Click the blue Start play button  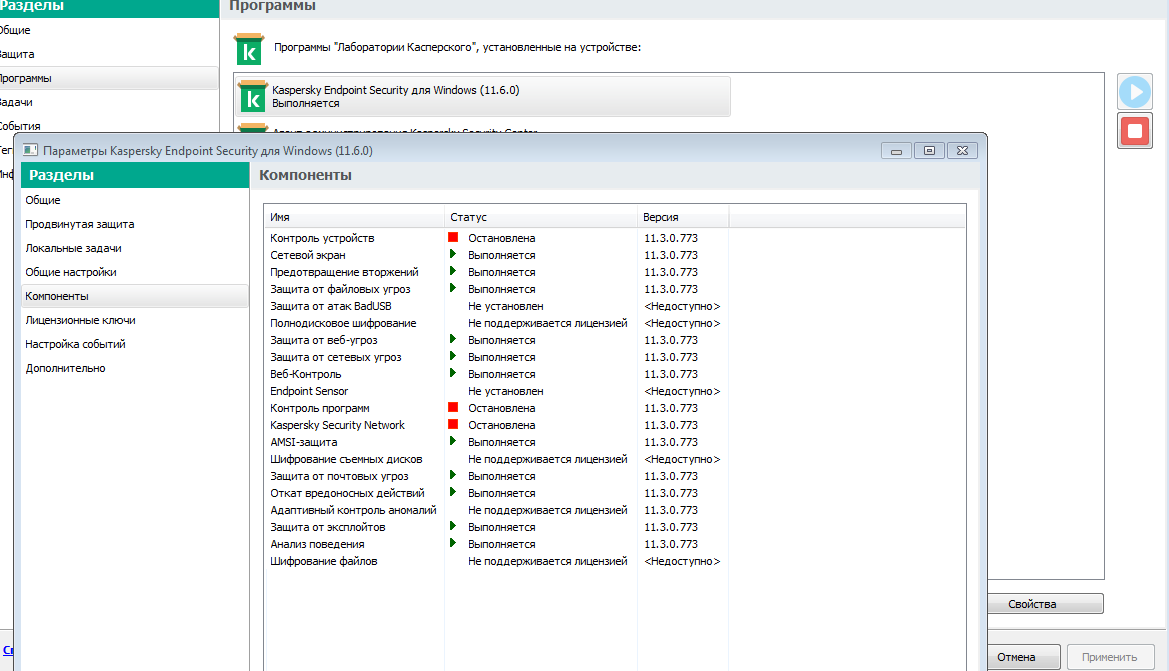pos(1135,92)
